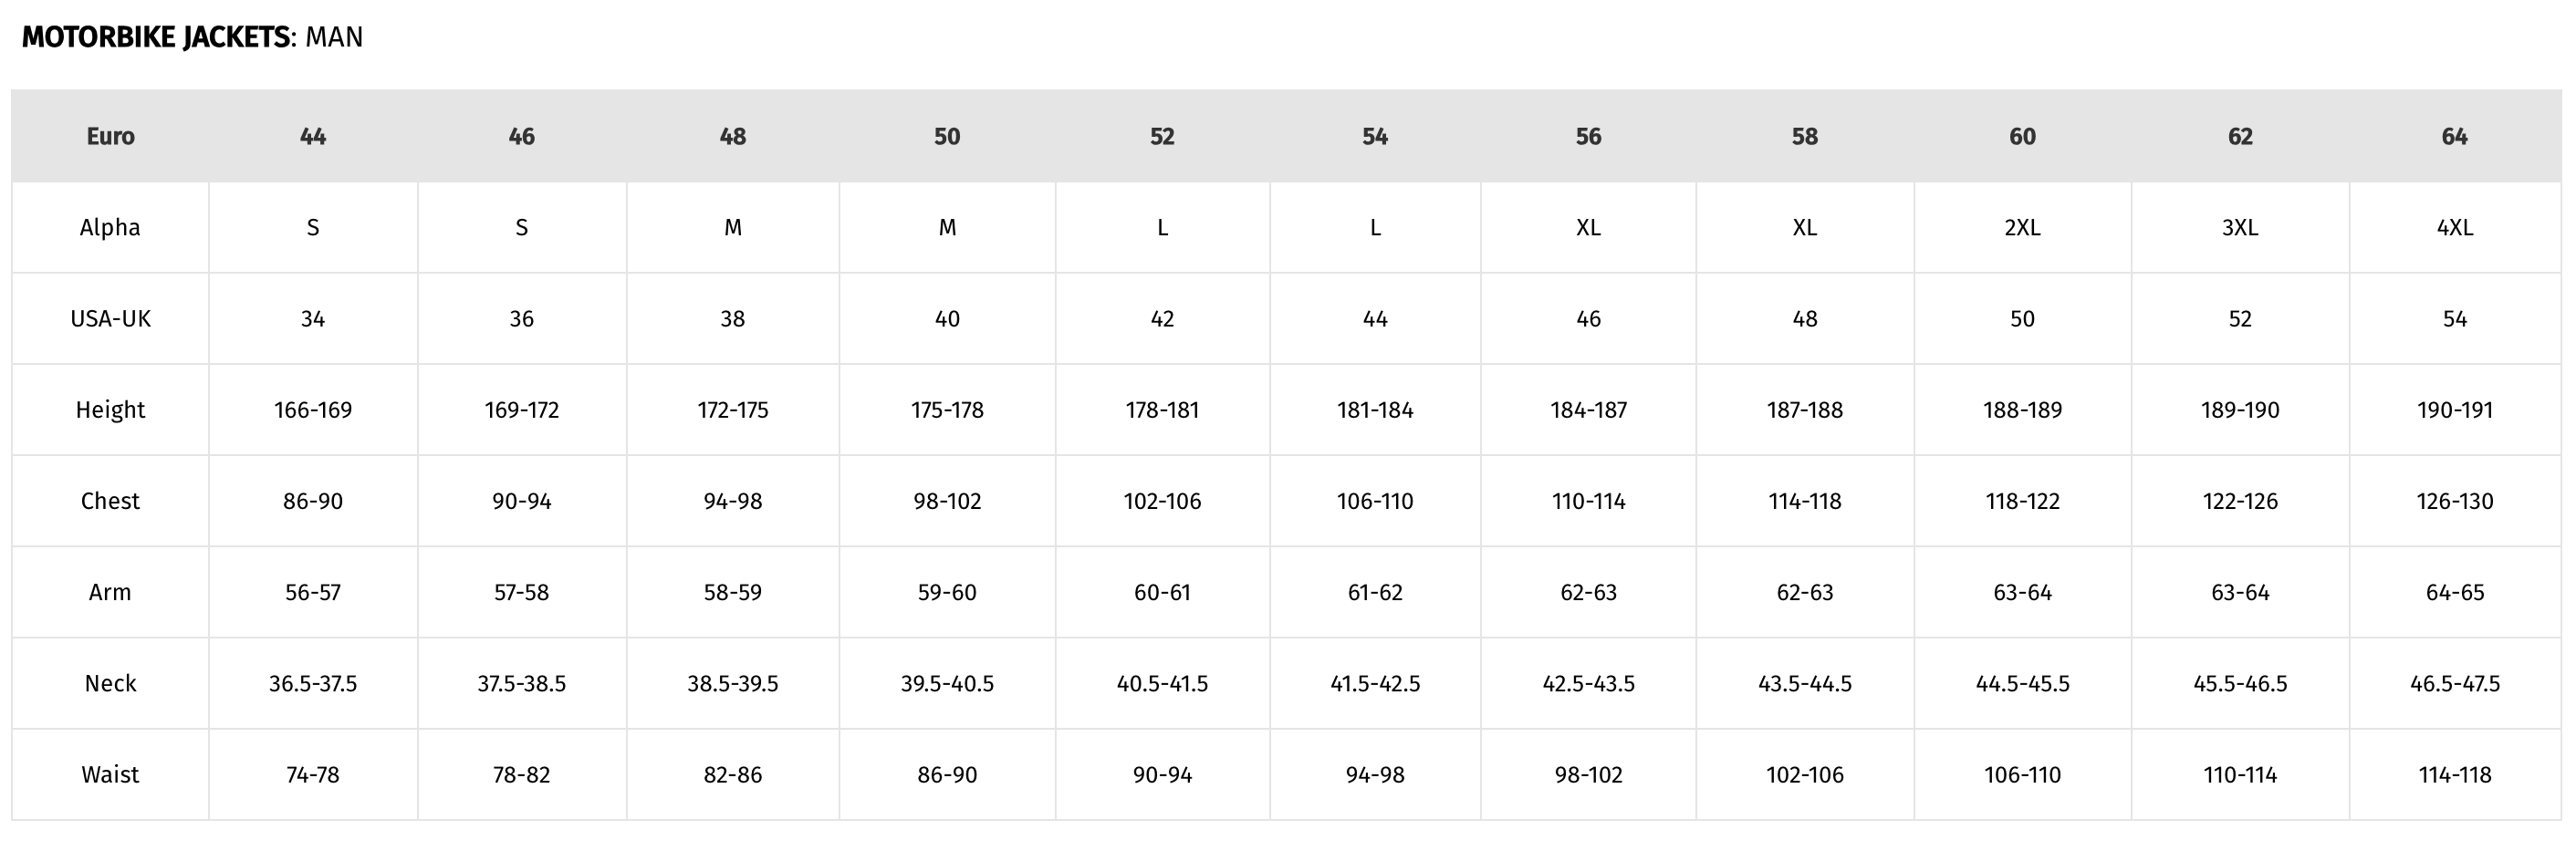Screen dimensions: 2576x851
Task: Select neck range 36.5-37.5 cell
Action: [x=313, y=683]
